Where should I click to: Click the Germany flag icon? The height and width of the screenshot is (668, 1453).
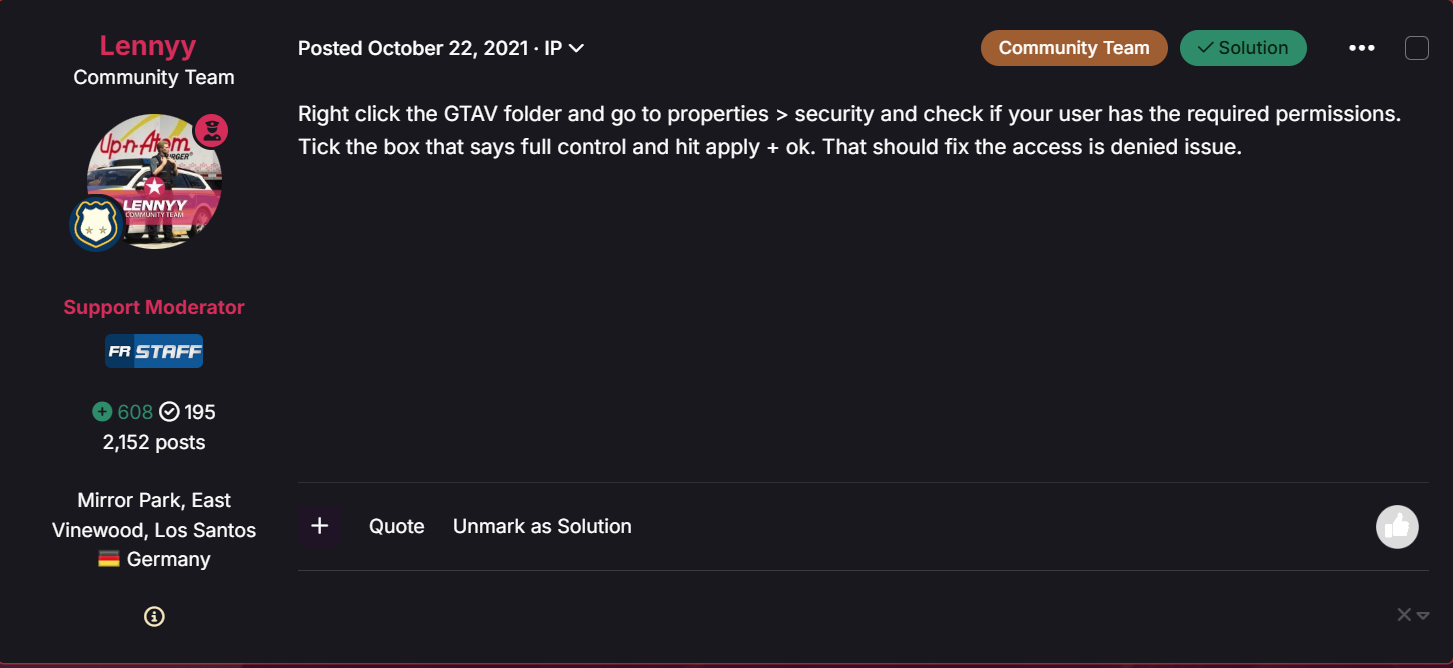[x=109, y=559]
